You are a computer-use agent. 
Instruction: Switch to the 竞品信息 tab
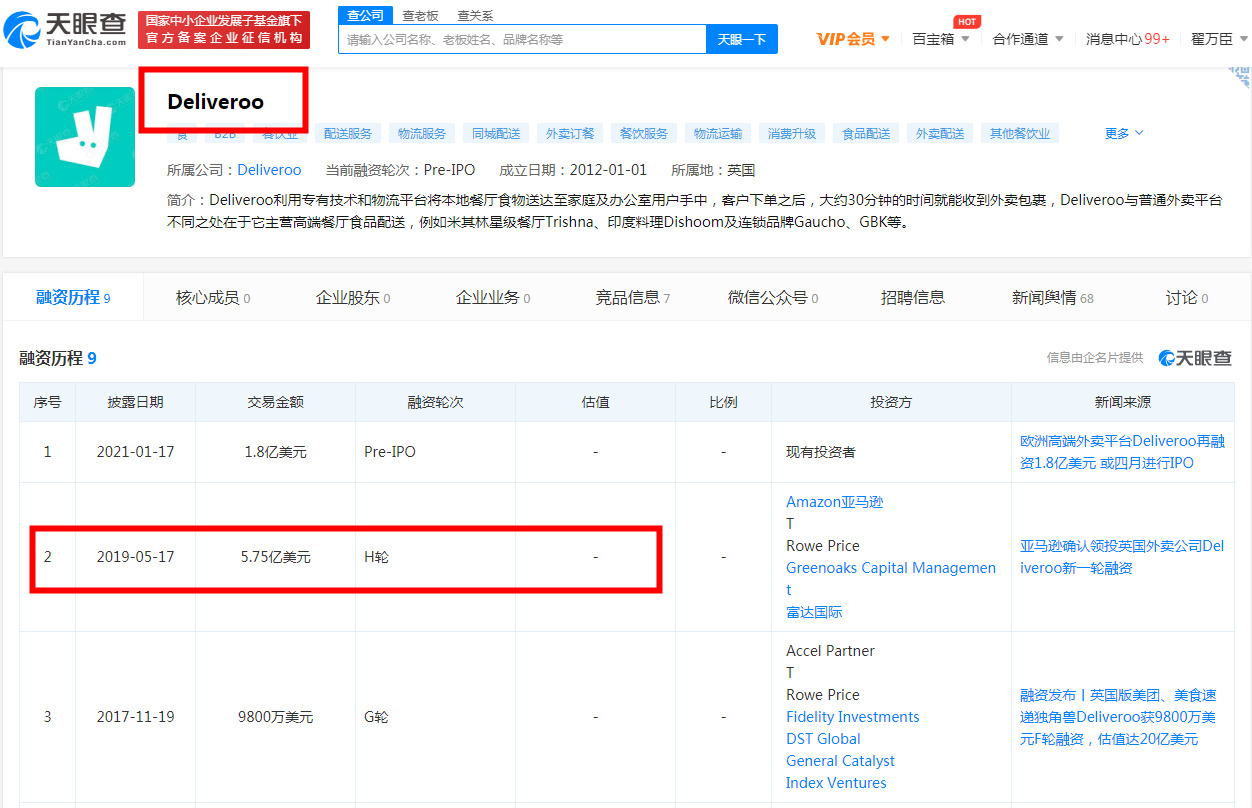(633, 297)
